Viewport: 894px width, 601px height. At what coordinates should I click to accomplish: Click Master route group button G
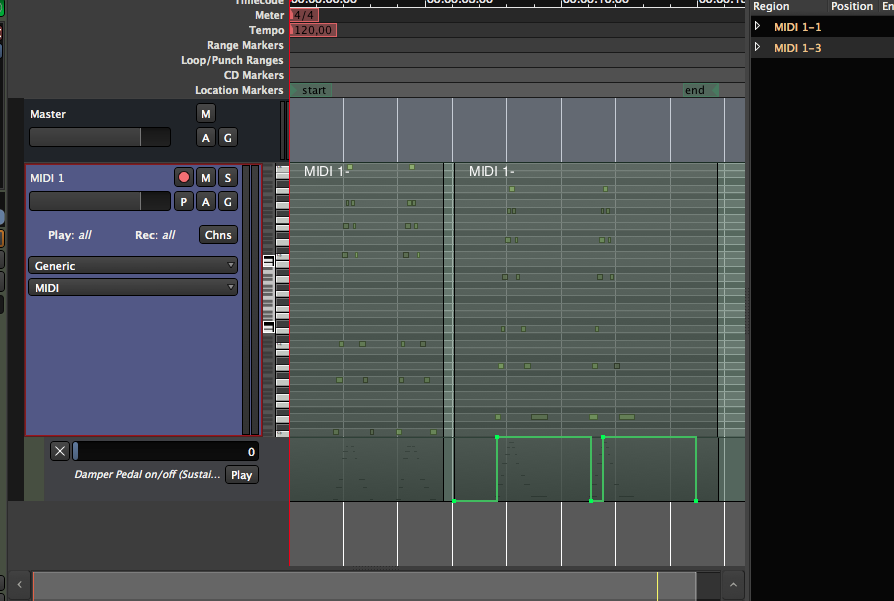click(228, 138)
